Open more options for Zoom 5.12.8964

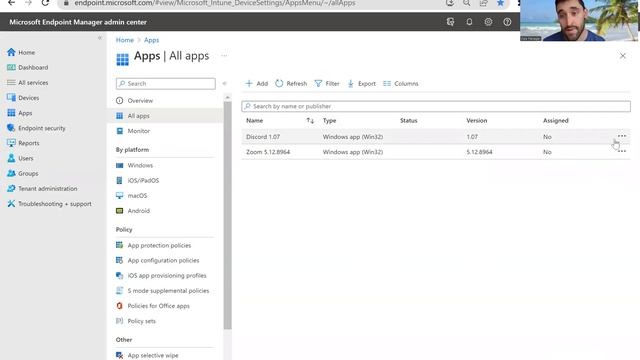click(x=622, y=151)
